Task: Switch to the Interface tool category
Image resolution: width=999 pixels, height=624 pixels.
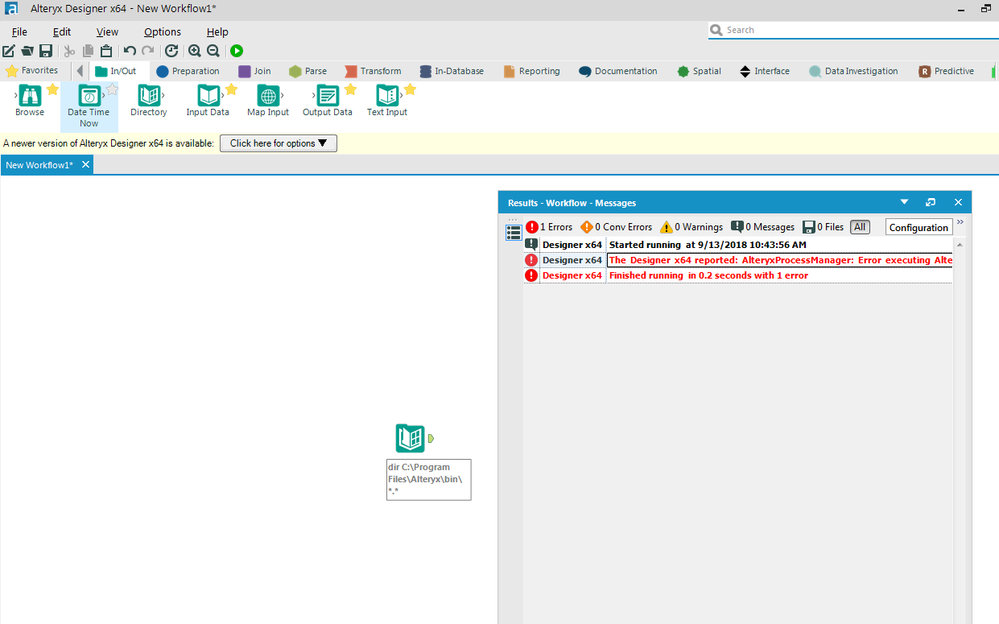Action: [765, 71]
